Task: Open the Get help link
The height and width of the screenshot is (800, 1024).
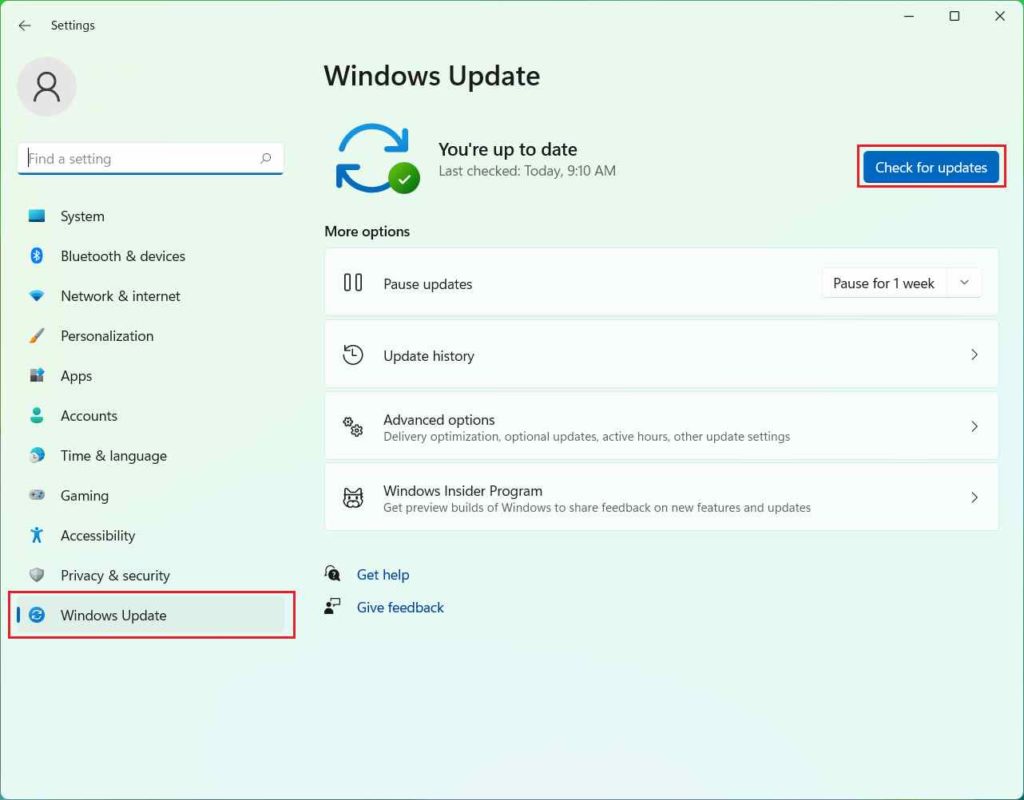Action: point(383,575)
